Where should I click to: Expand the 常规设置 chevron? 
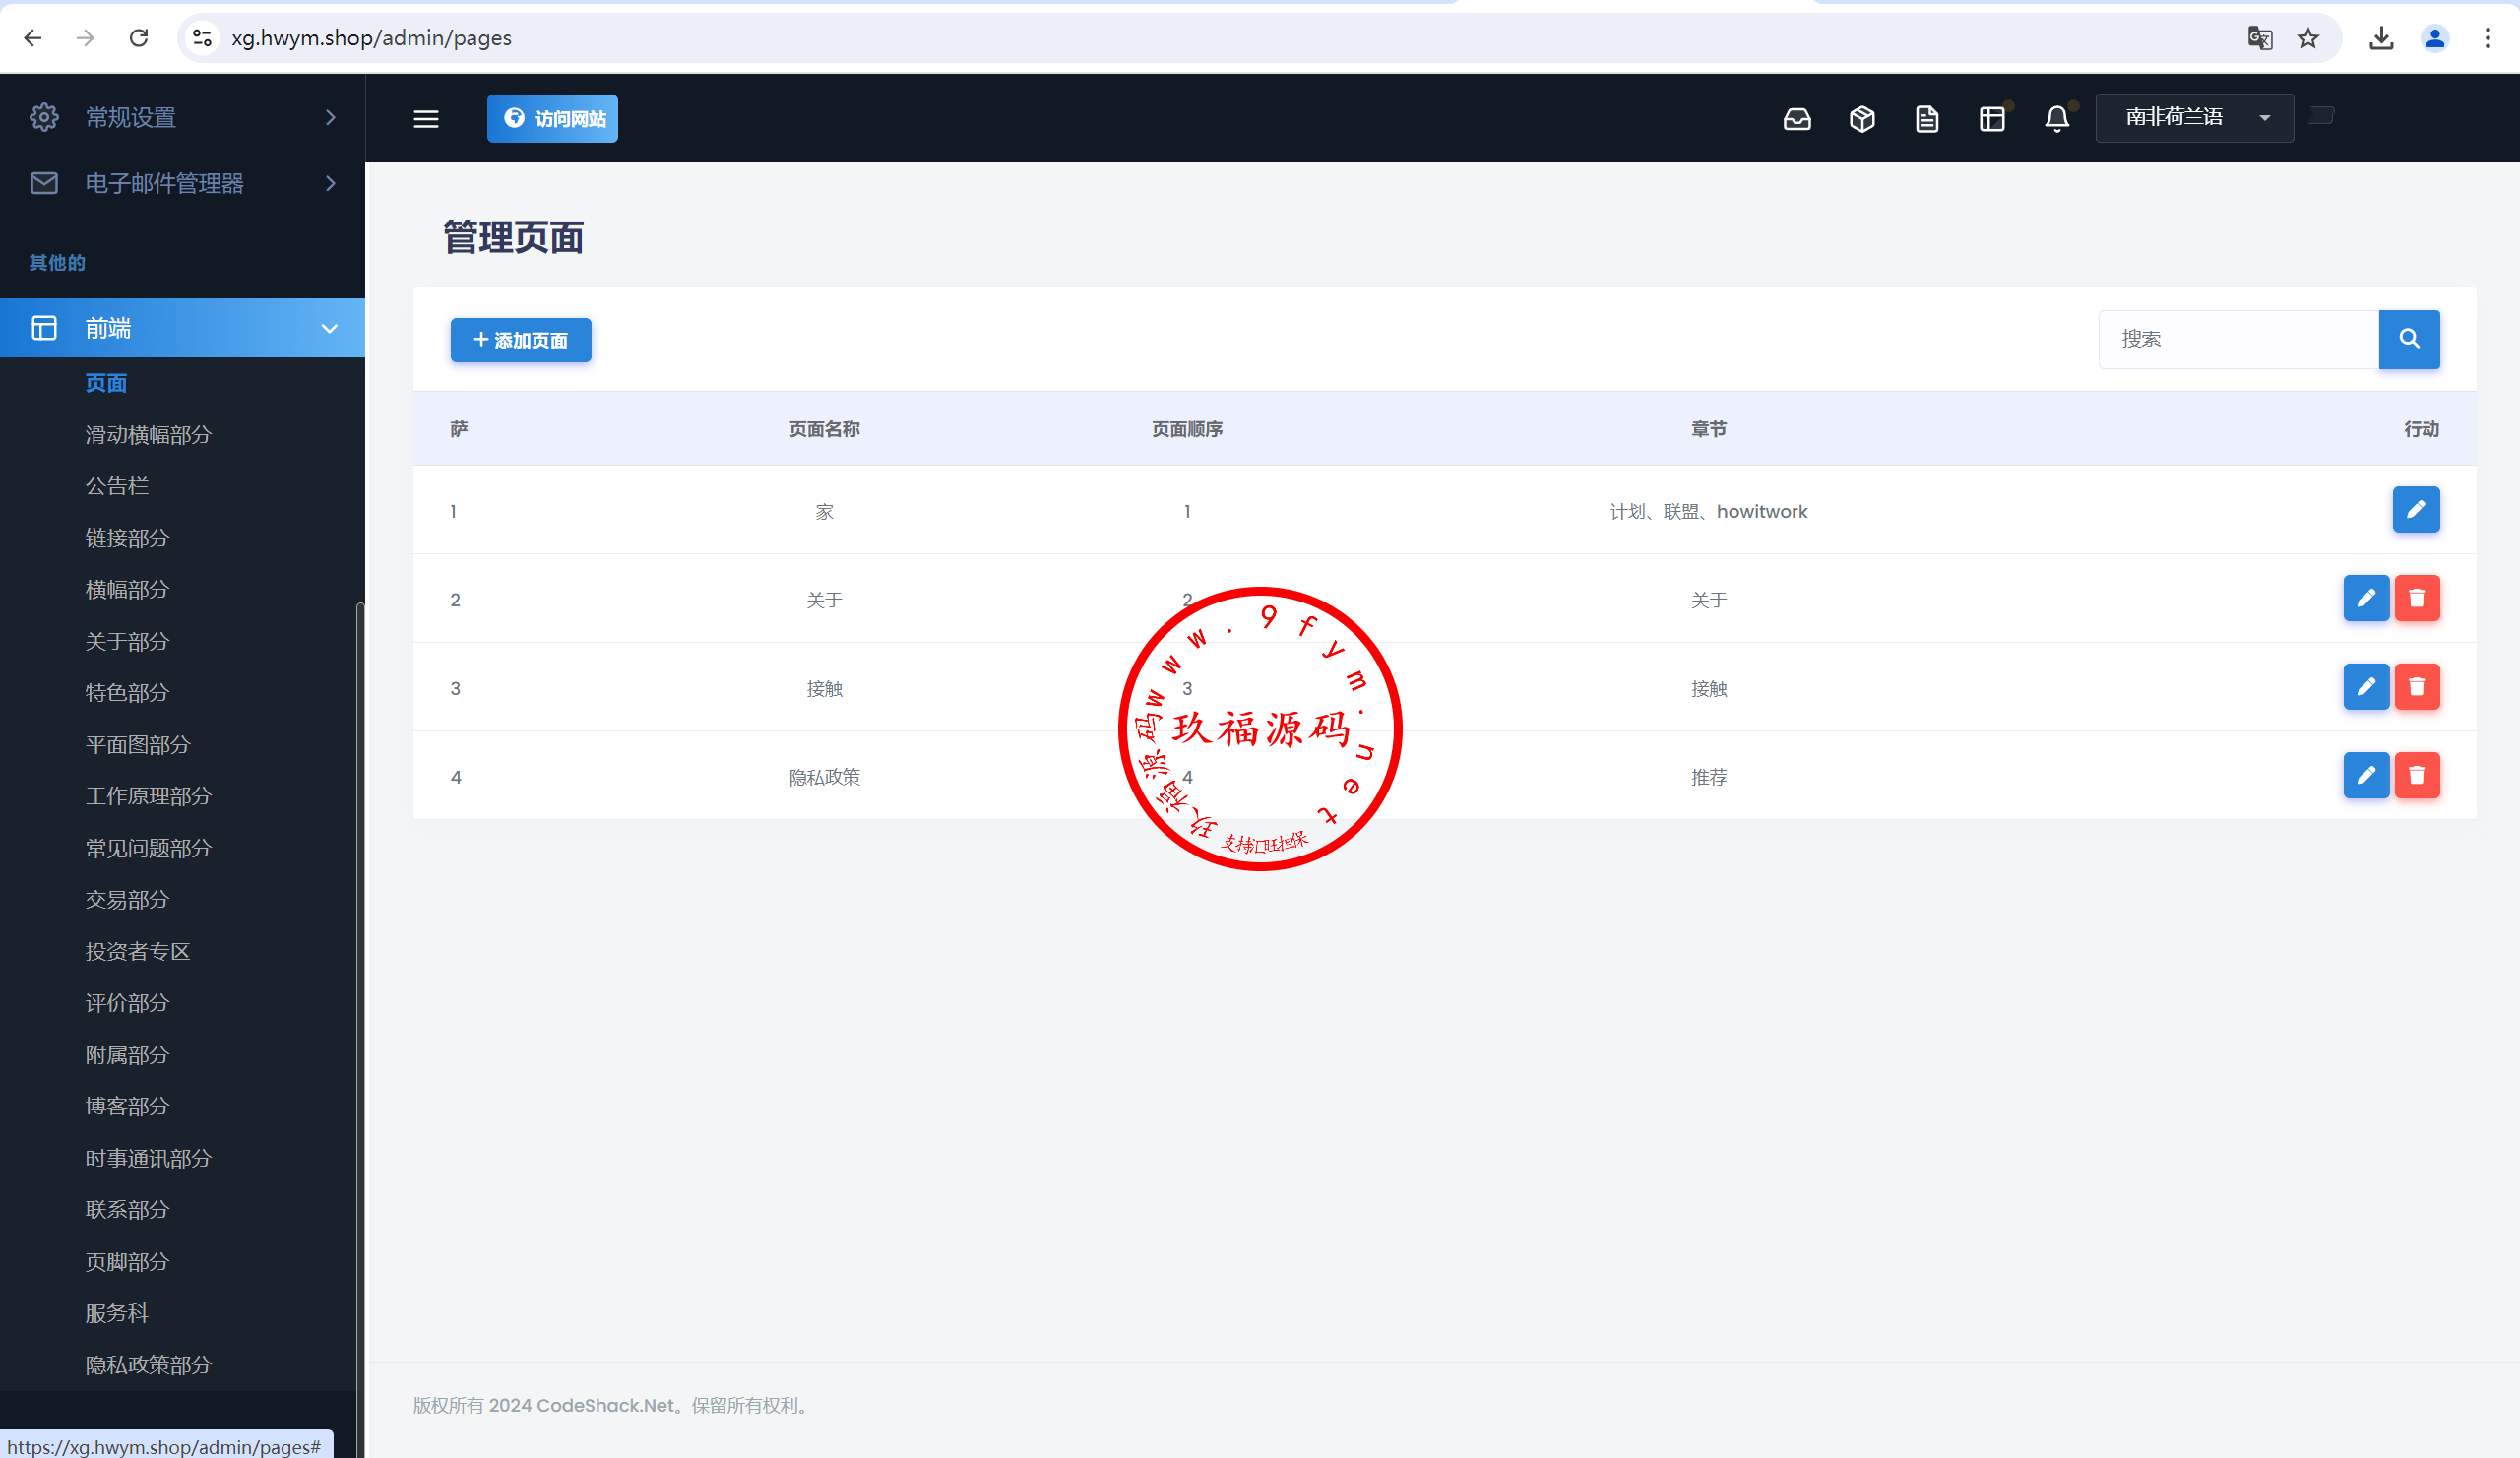pos(330,117)
